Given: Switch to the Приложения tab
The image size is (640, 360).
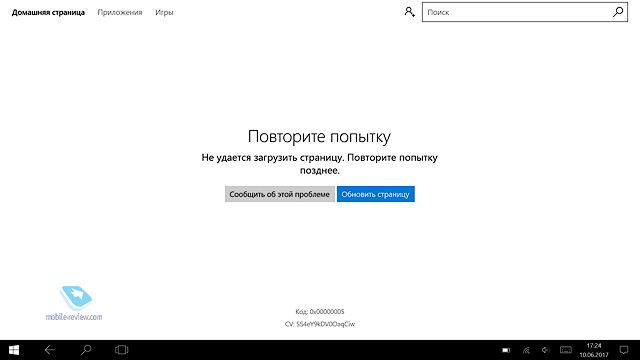Looking at the screenshot, I should click(x=120, y=12).
